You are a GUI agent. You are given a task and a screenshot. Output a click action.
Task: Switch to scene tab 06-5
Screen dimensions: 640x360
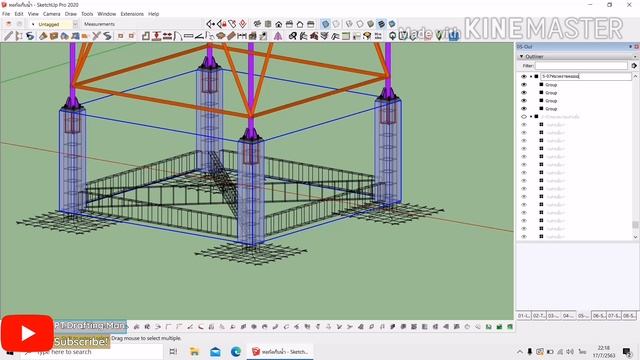coord(599,316)
